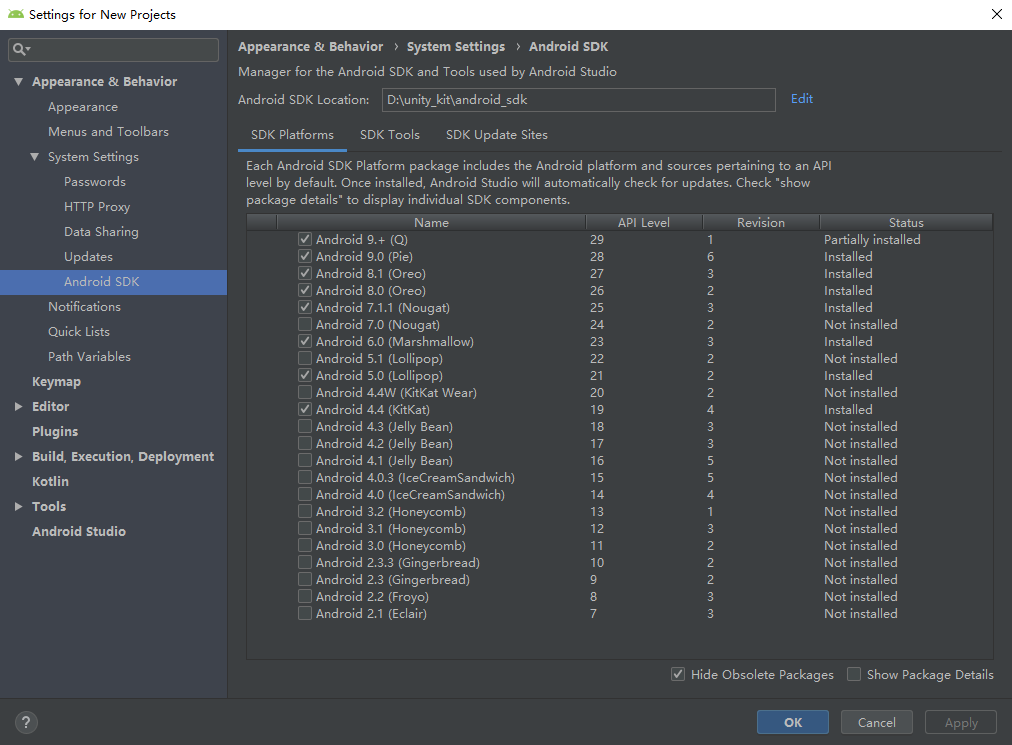
Task: Open Path Variables settings
Action: click(89, 357)
